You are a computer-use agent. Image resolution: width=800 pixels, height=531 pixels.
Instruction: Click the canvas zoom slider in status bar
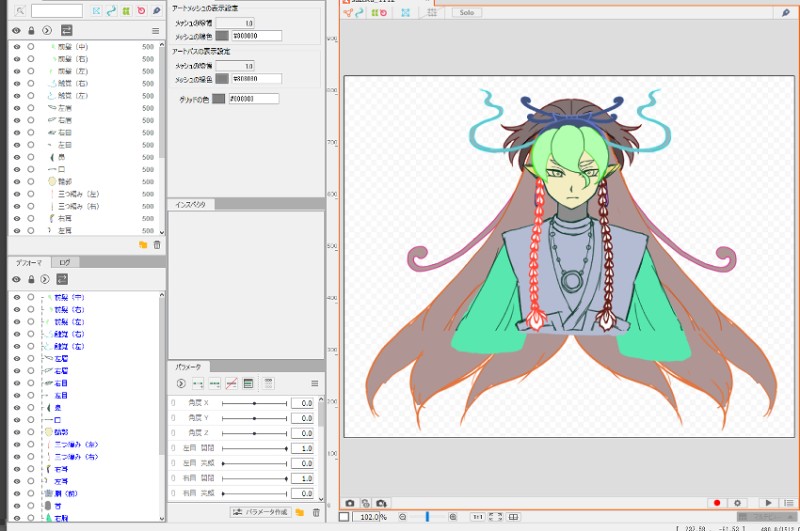click(x=428, y=517)
